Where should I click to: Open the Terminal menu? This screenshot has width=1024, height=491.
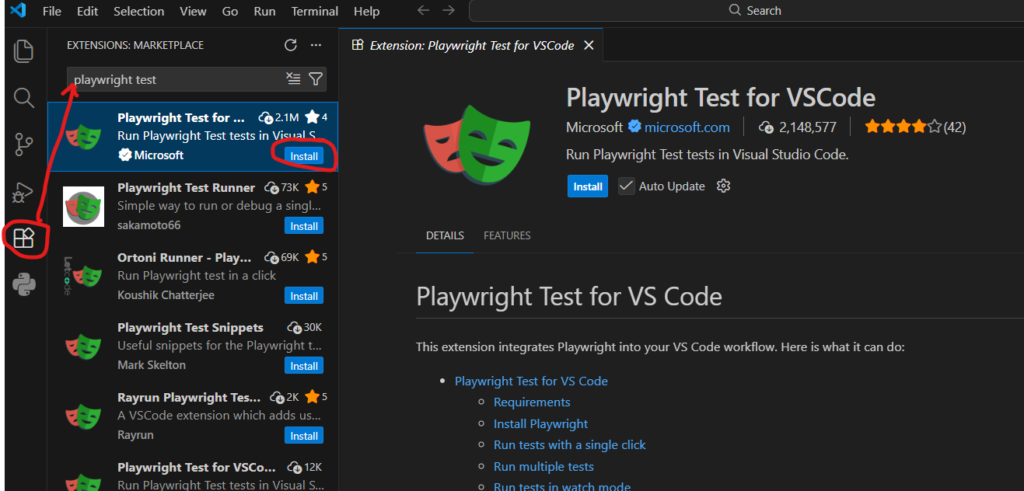(x=313, y=11)
